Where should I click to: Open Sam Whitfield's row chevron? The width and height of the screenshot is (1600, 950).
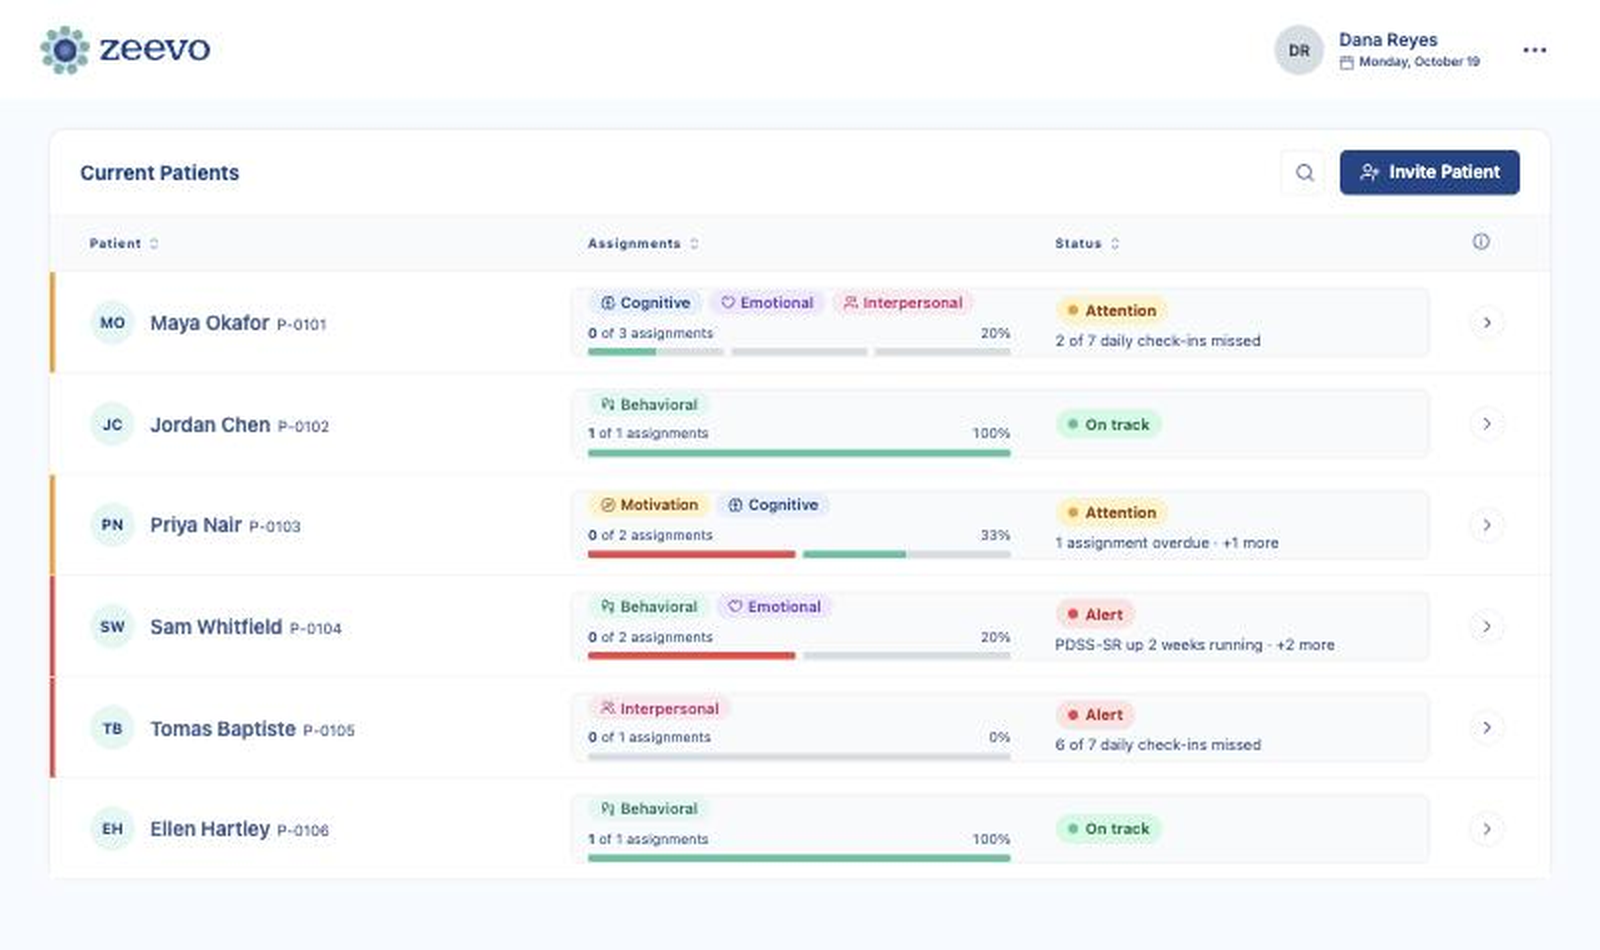coord(1487,626)
